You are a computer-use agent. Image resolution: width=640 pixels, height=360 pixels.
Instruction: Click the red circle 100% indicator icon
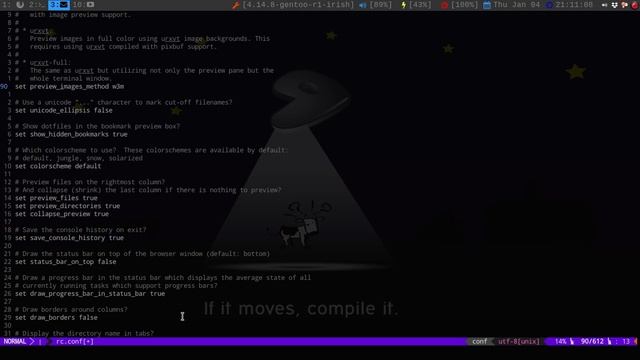pyautogui.click(x=444, y=5)
